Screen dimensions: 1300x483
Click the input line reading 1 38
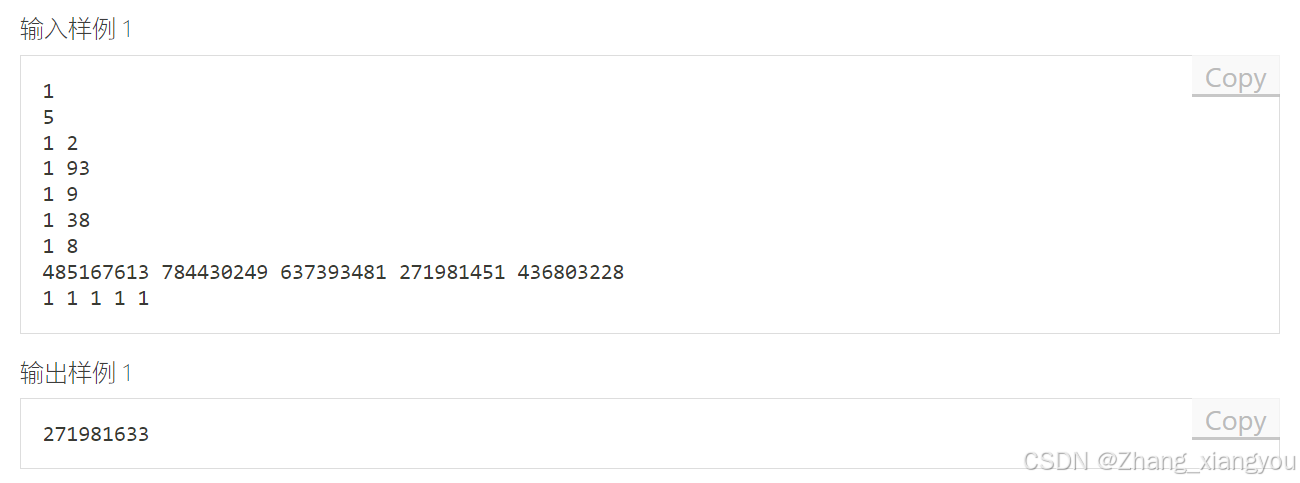pyautogui.click(x=66, y=220)
